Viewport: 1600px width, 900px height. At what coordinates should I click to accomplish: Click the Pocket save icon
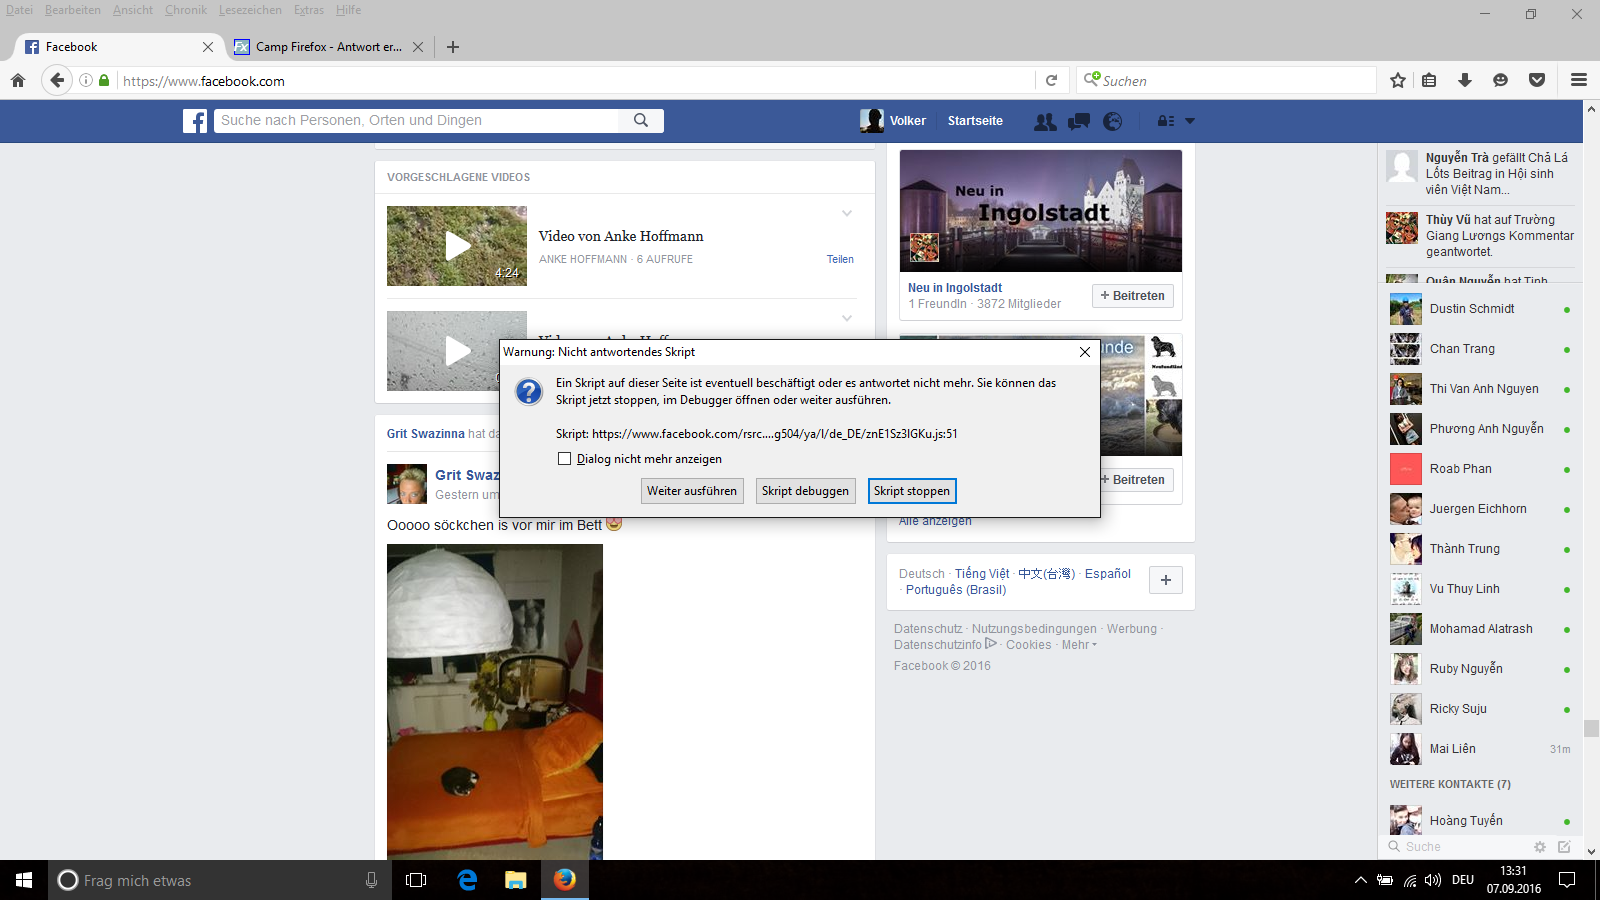click(1537, 80)
